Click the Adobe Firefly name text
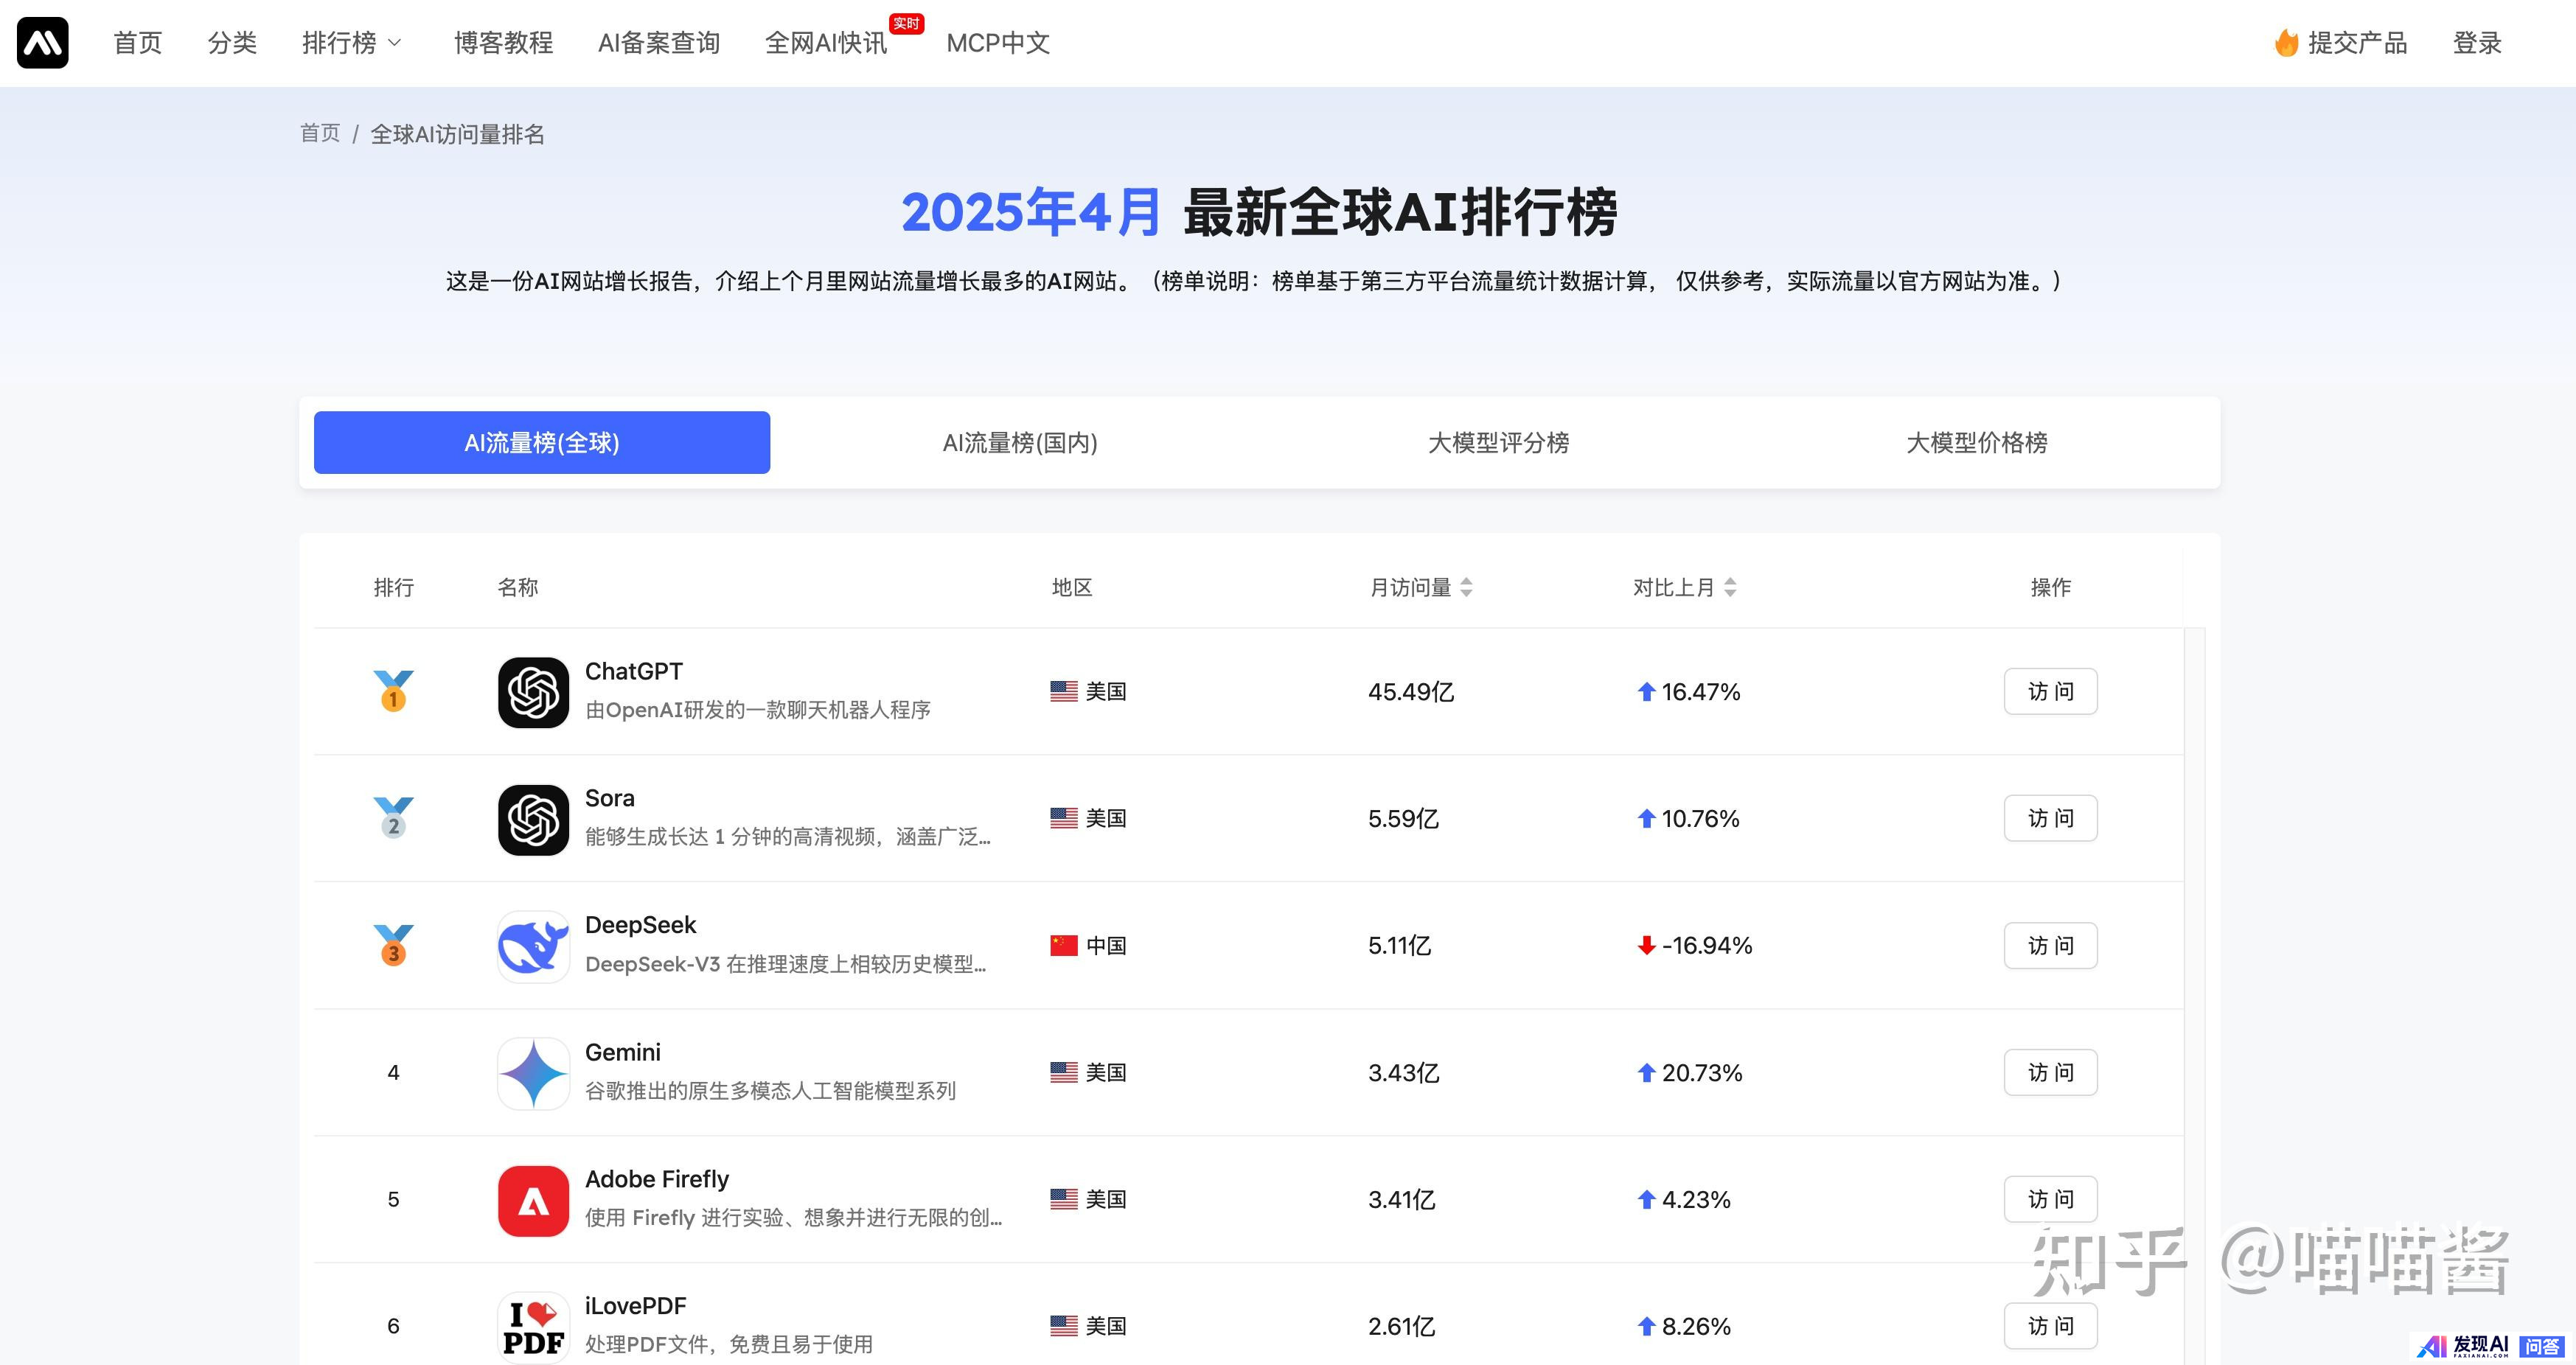 [657, 1179]
